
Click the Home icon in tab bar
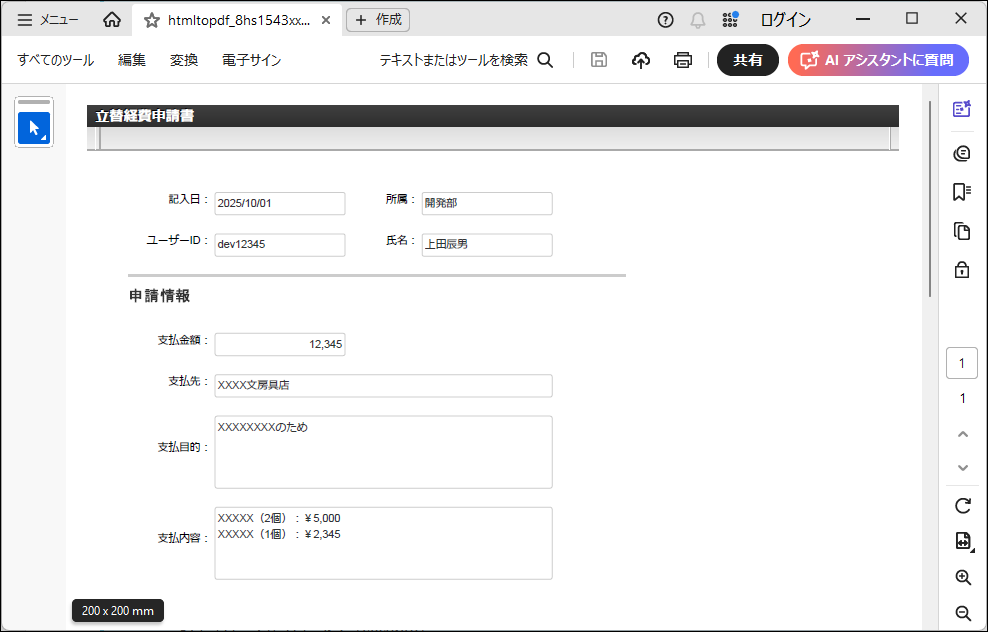pos(112,20)
